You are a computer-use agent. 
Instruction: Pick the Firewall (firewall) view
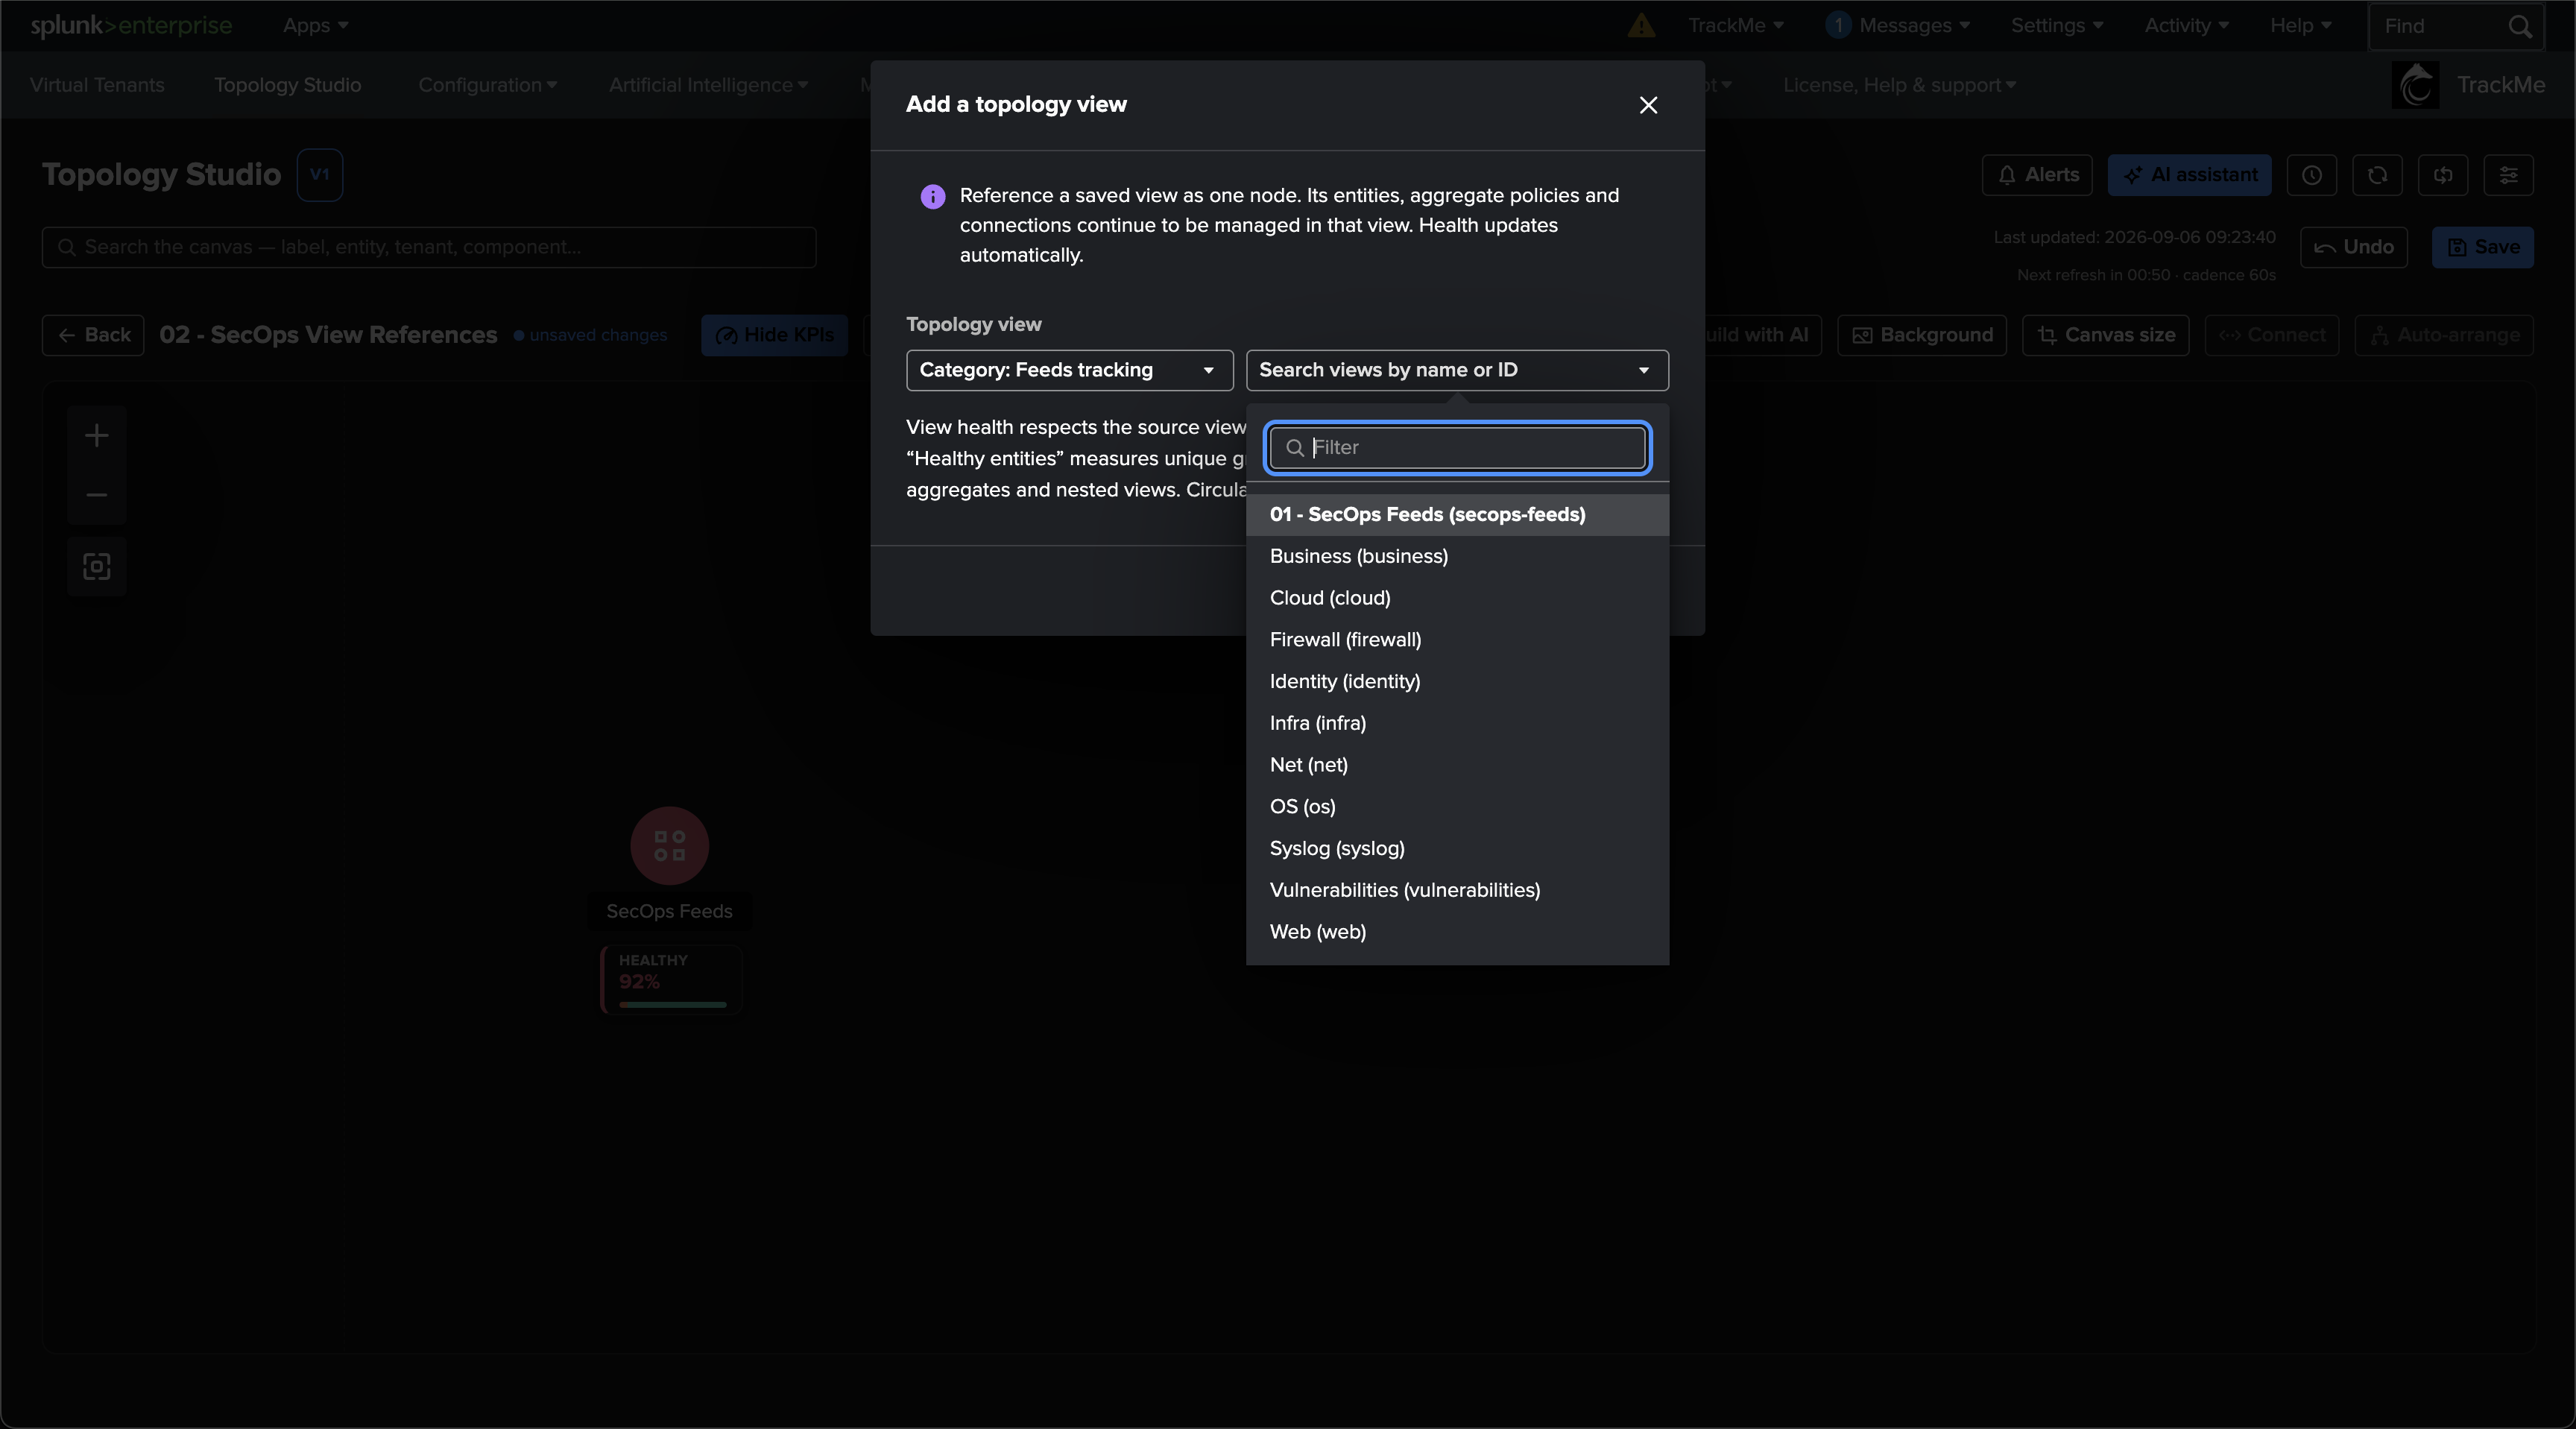click(x=1457, y=640)
